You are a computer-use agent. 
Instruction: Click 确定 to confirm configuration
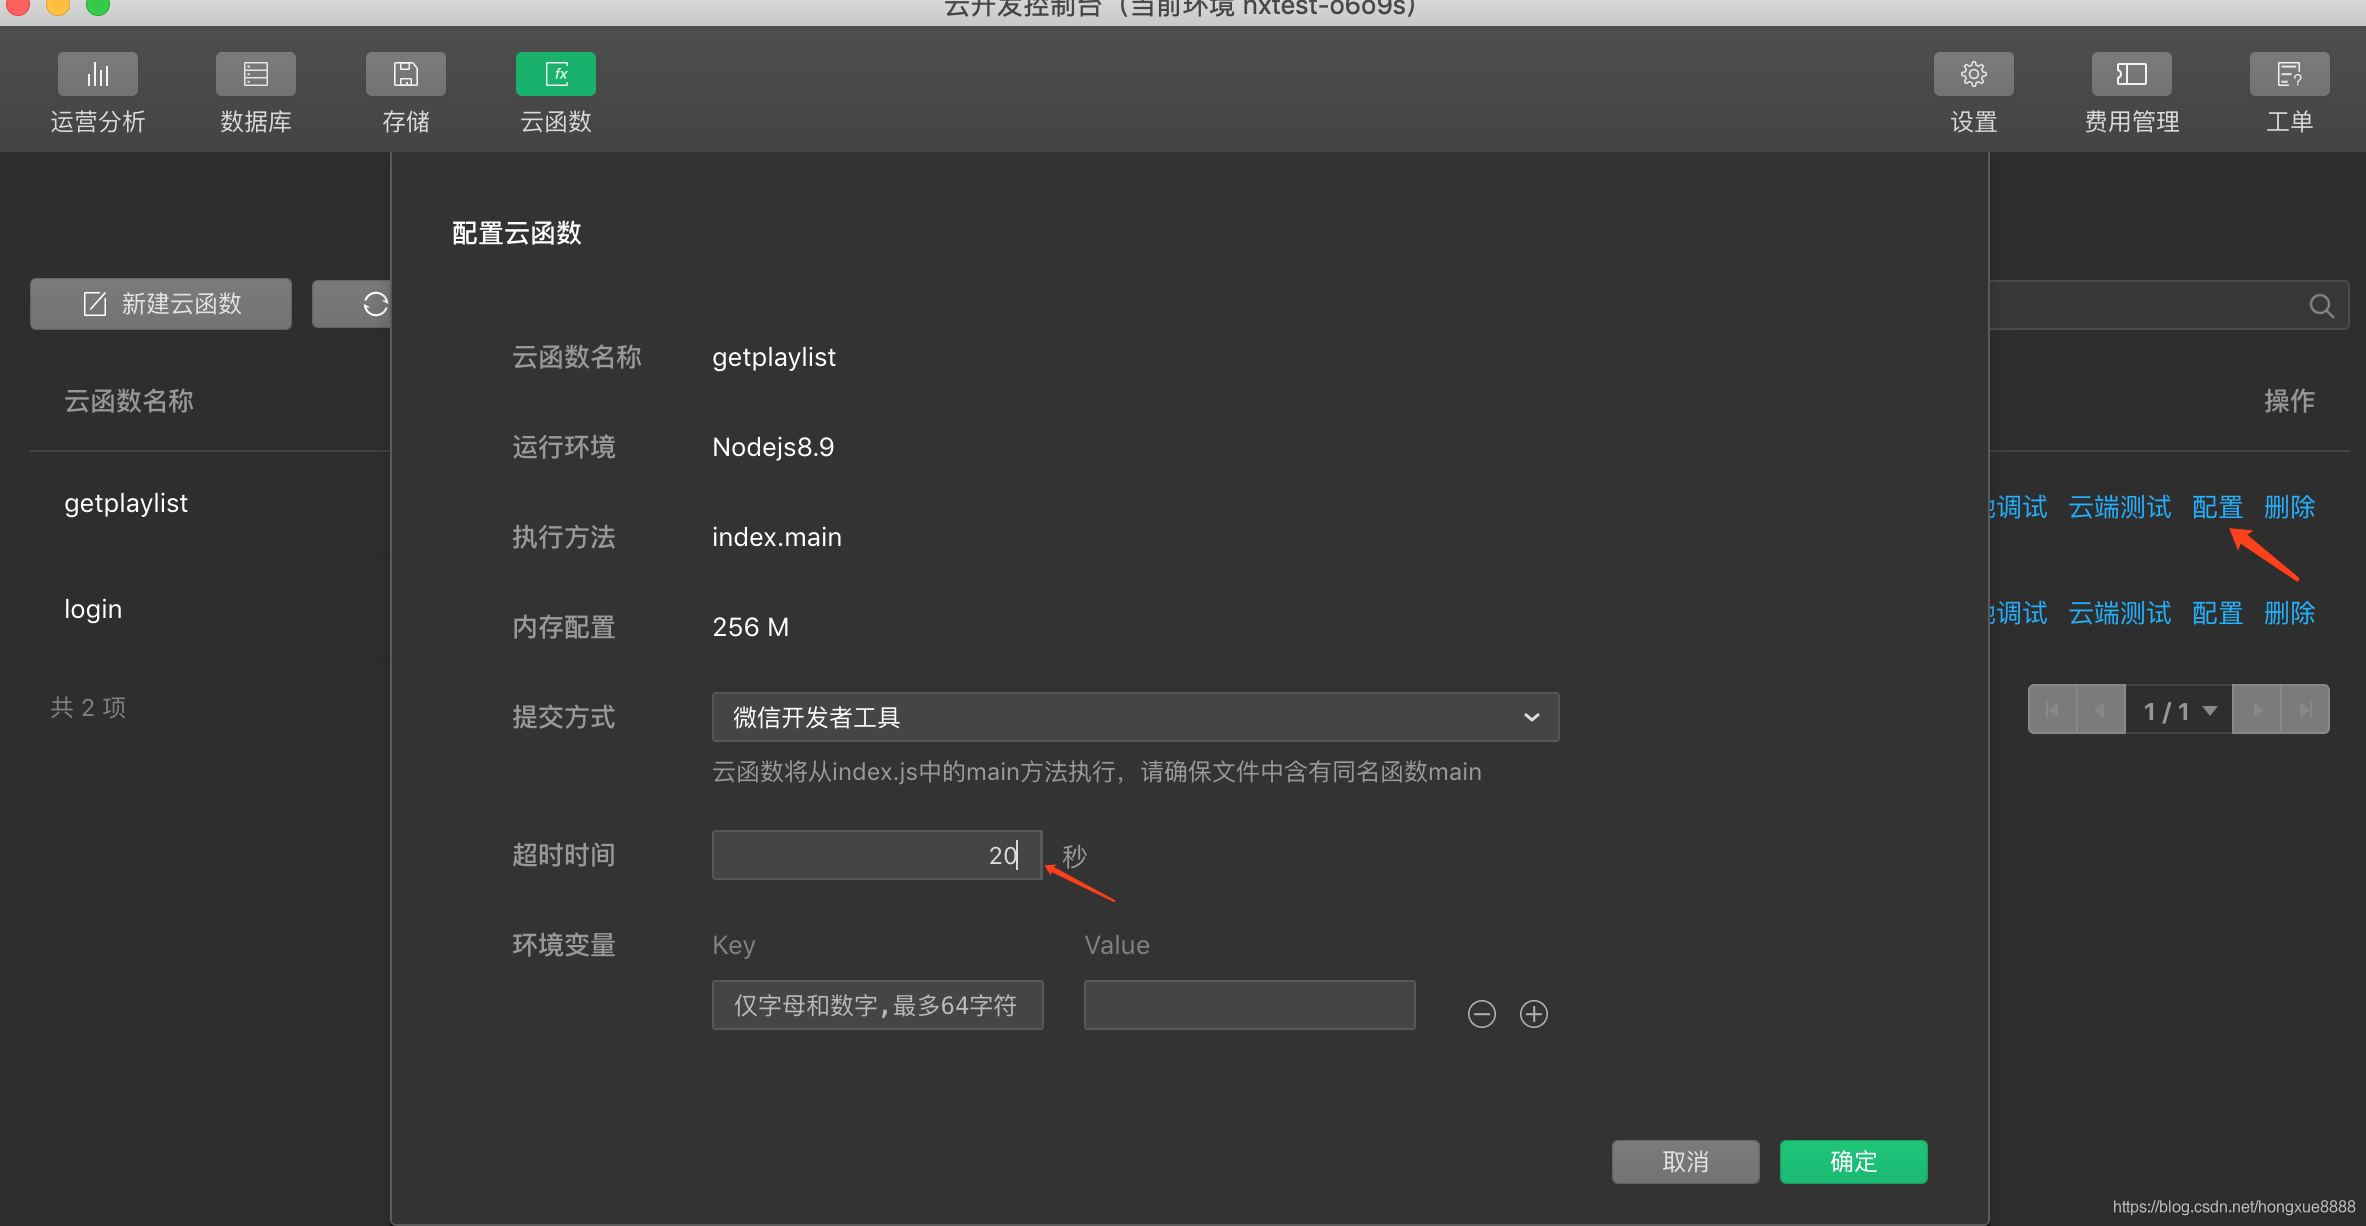pyautogui.click(x=1853, y=1162)
